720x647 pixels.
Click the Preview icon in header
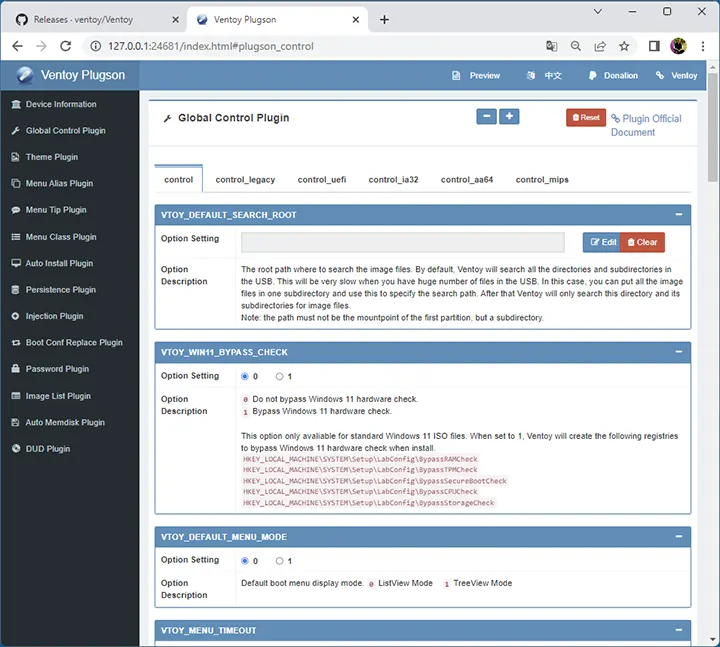point(456,76)
